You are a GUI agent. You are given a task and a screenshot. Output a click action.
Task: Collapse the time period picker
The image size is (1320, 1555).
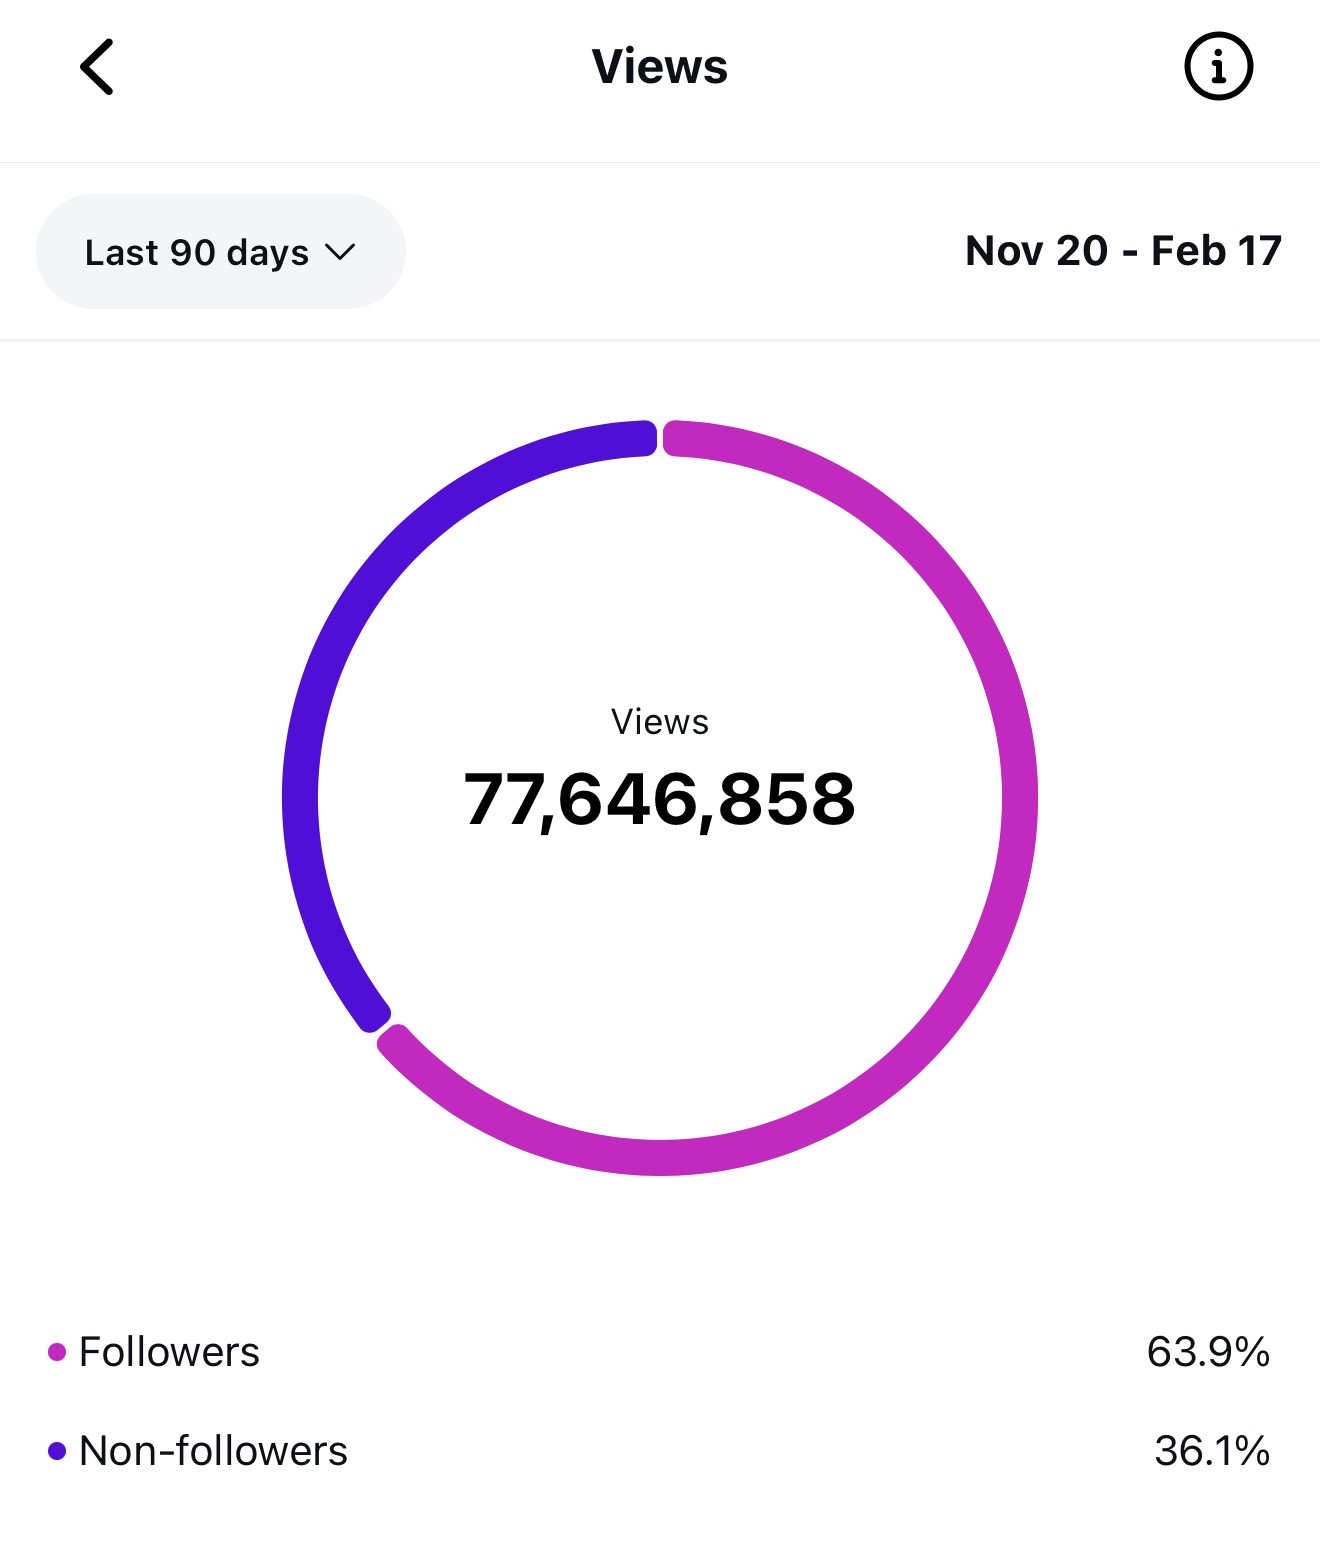(220, 251)
